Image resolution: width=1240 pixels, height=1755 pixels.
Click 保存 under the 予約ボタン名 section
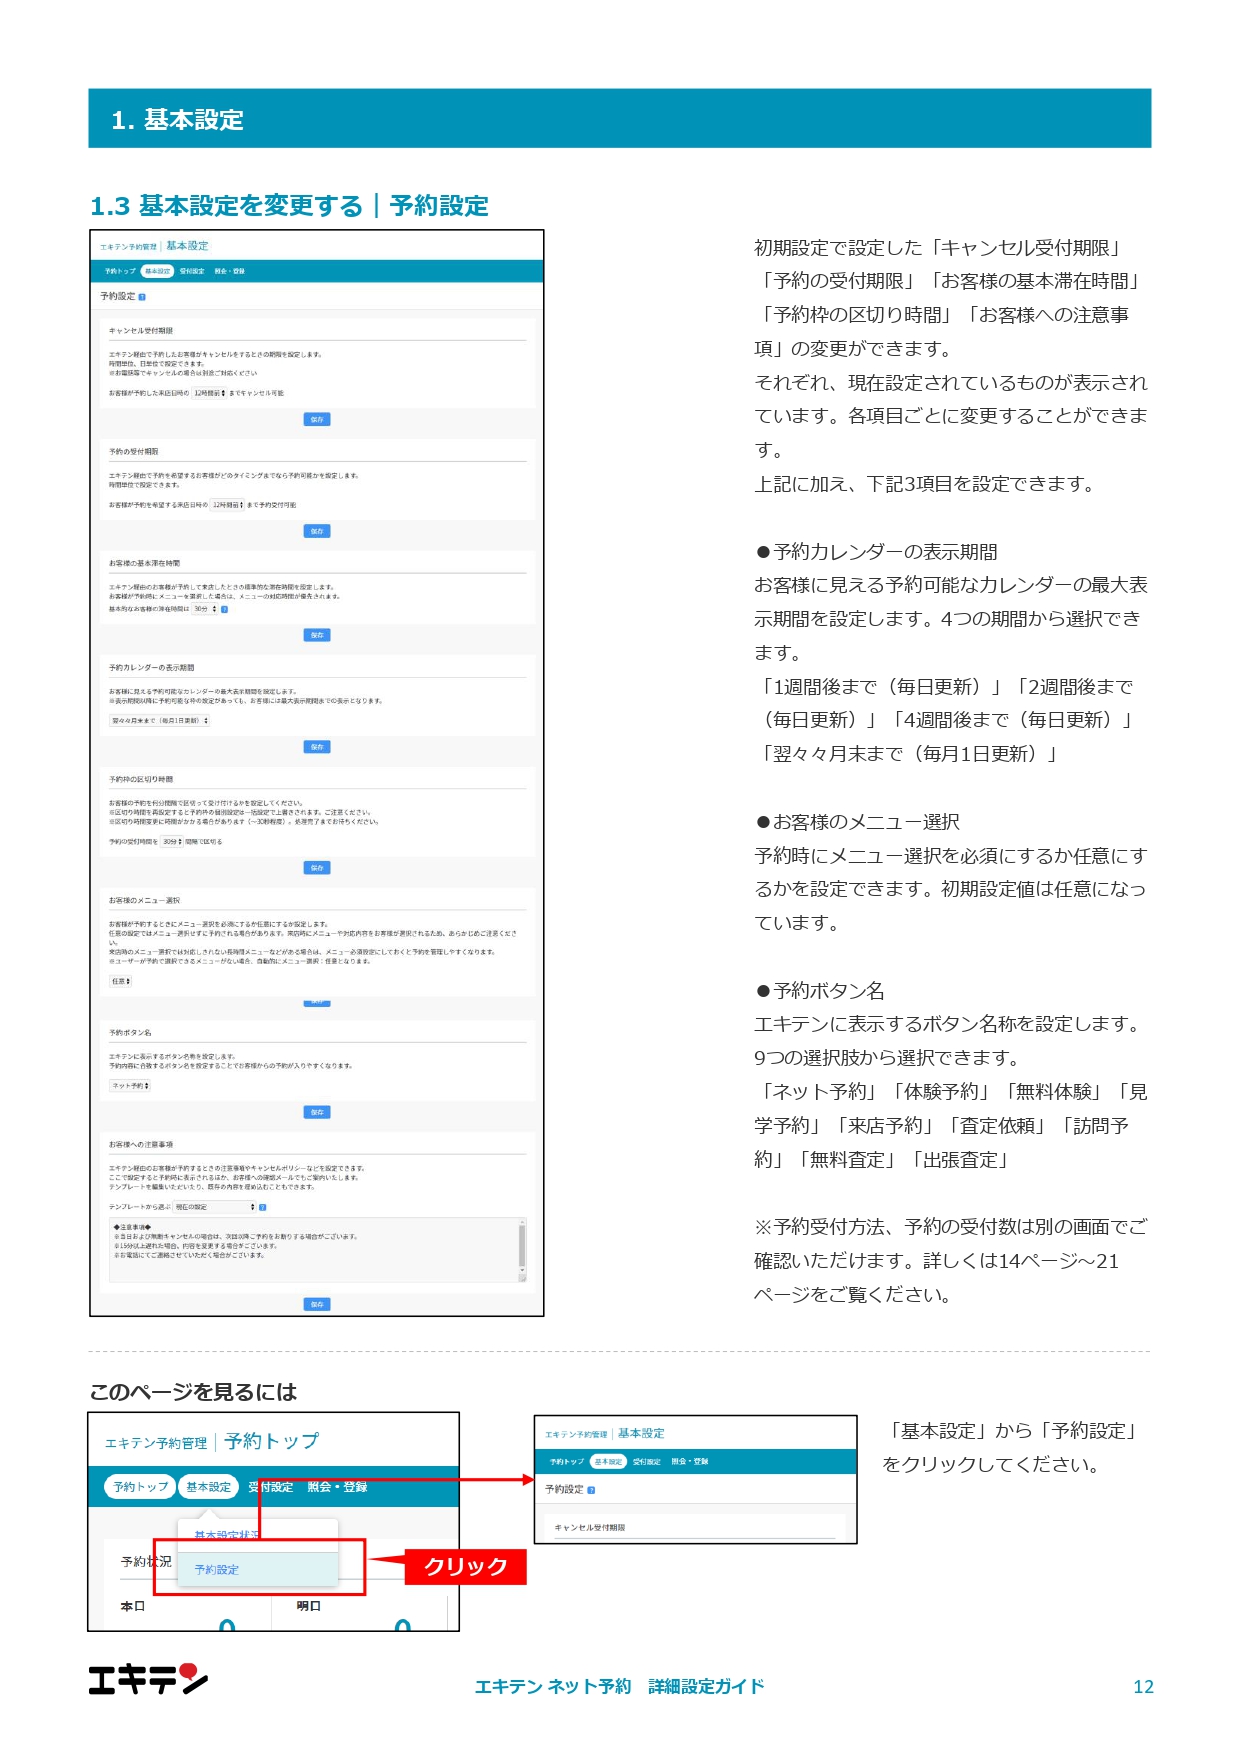point(317,1112)
